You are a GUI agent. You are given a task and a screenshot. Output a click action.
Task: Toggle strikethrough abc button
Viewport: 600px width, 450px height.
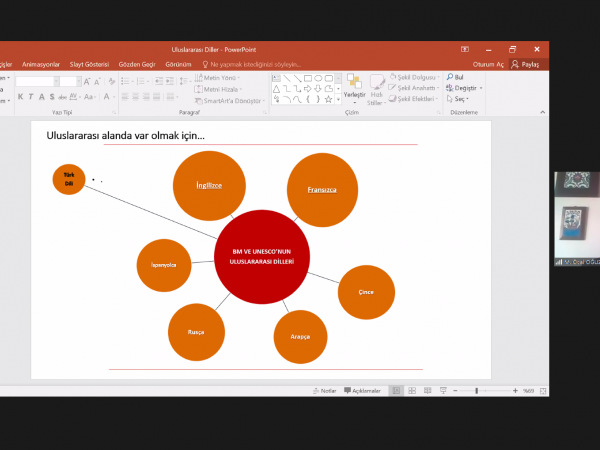62,97
